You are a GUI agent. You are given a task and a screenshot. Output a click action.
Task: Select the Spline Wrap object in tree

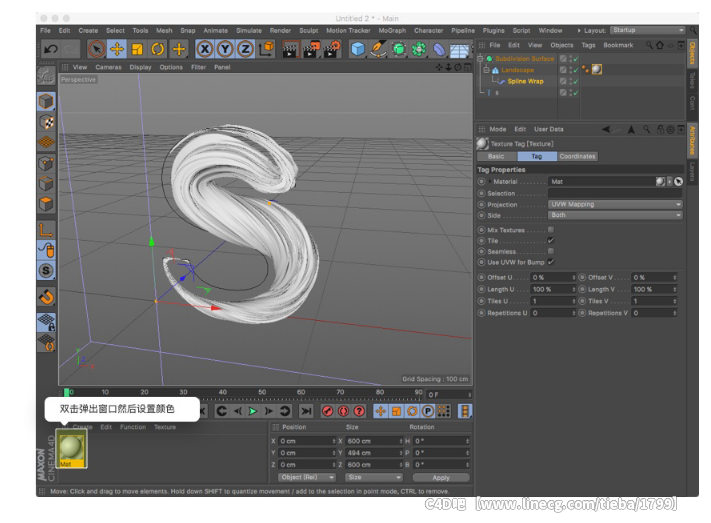click(x=525, y=81)
